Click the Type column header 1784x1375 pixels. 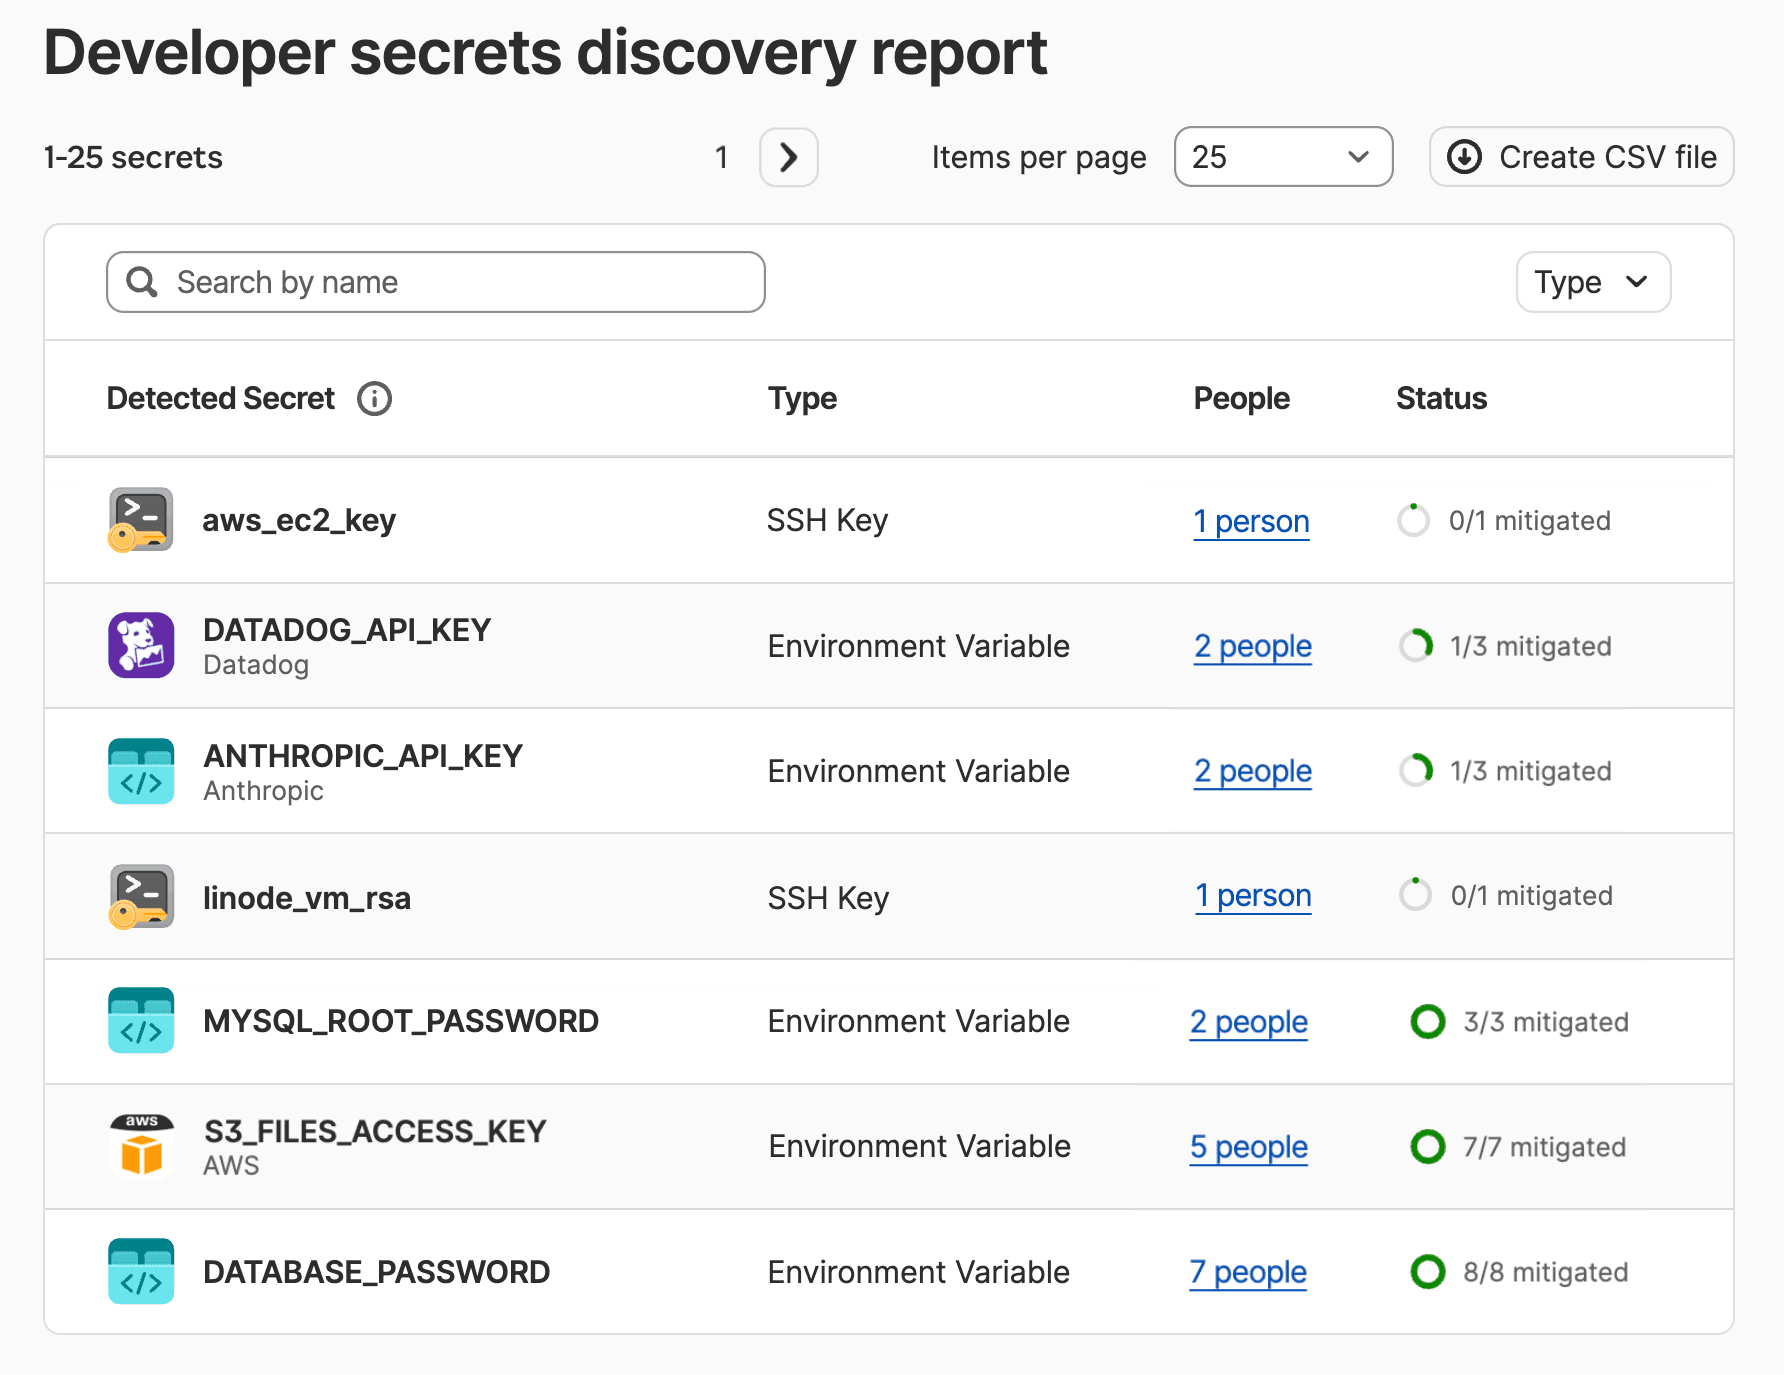pos(802,398)
